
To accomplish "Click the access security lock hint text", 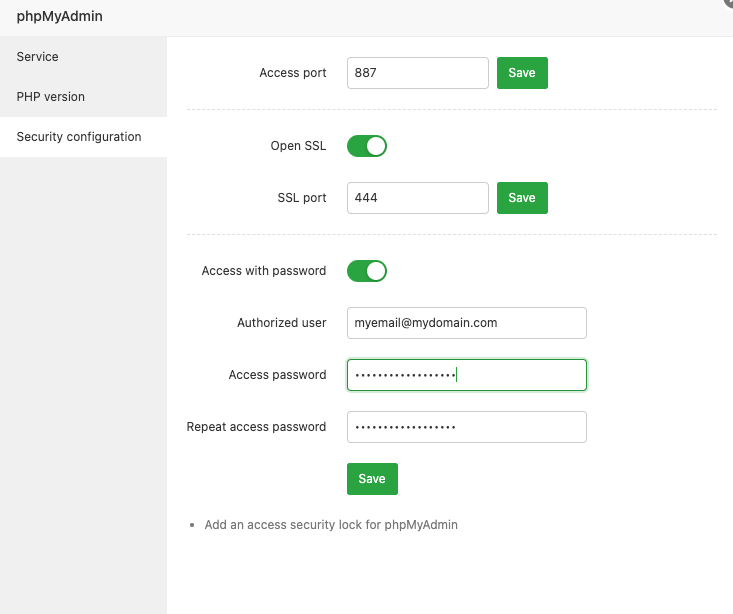I will 331,525.
